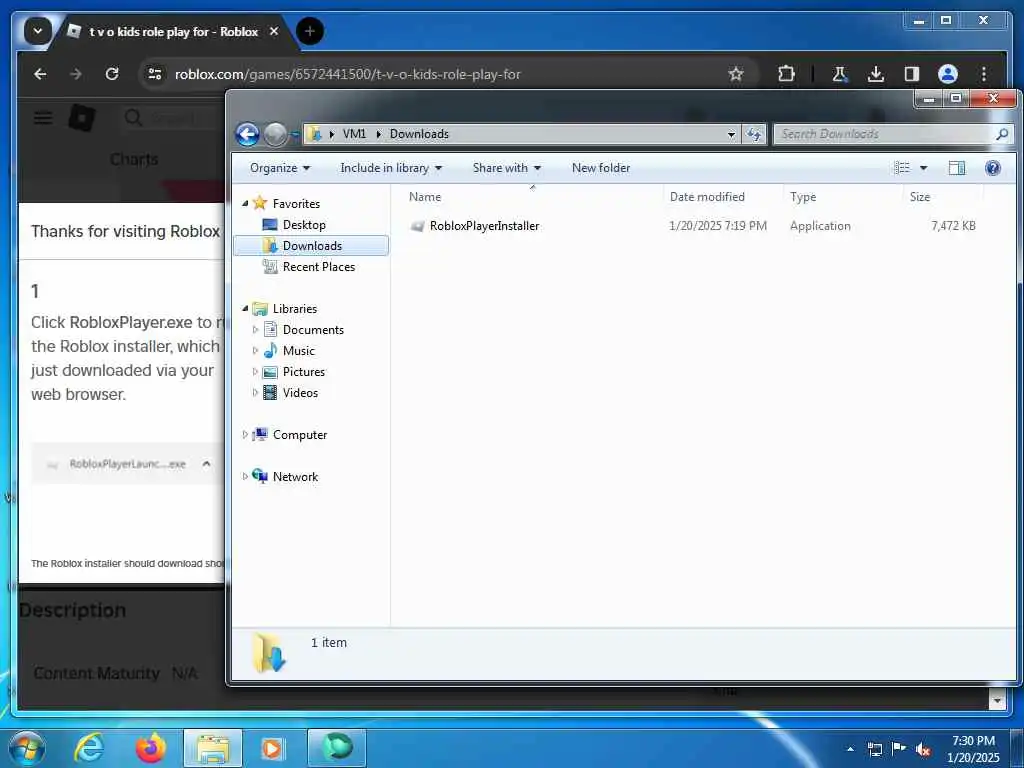Click the Explorer forward navigation arrow
Screen dimensions: 1024x768
point(275,135)
